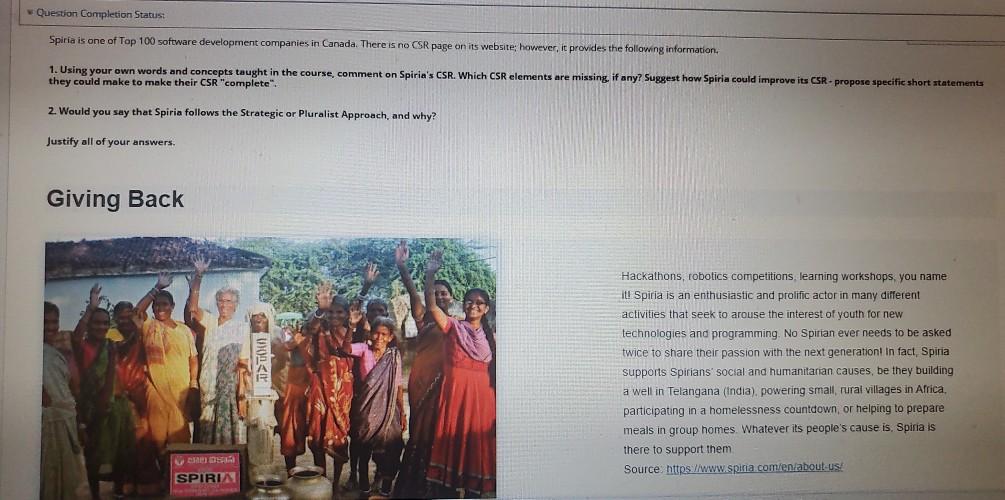
Task: Click the Question Completion Status label
Action: (x=100, y=13)
